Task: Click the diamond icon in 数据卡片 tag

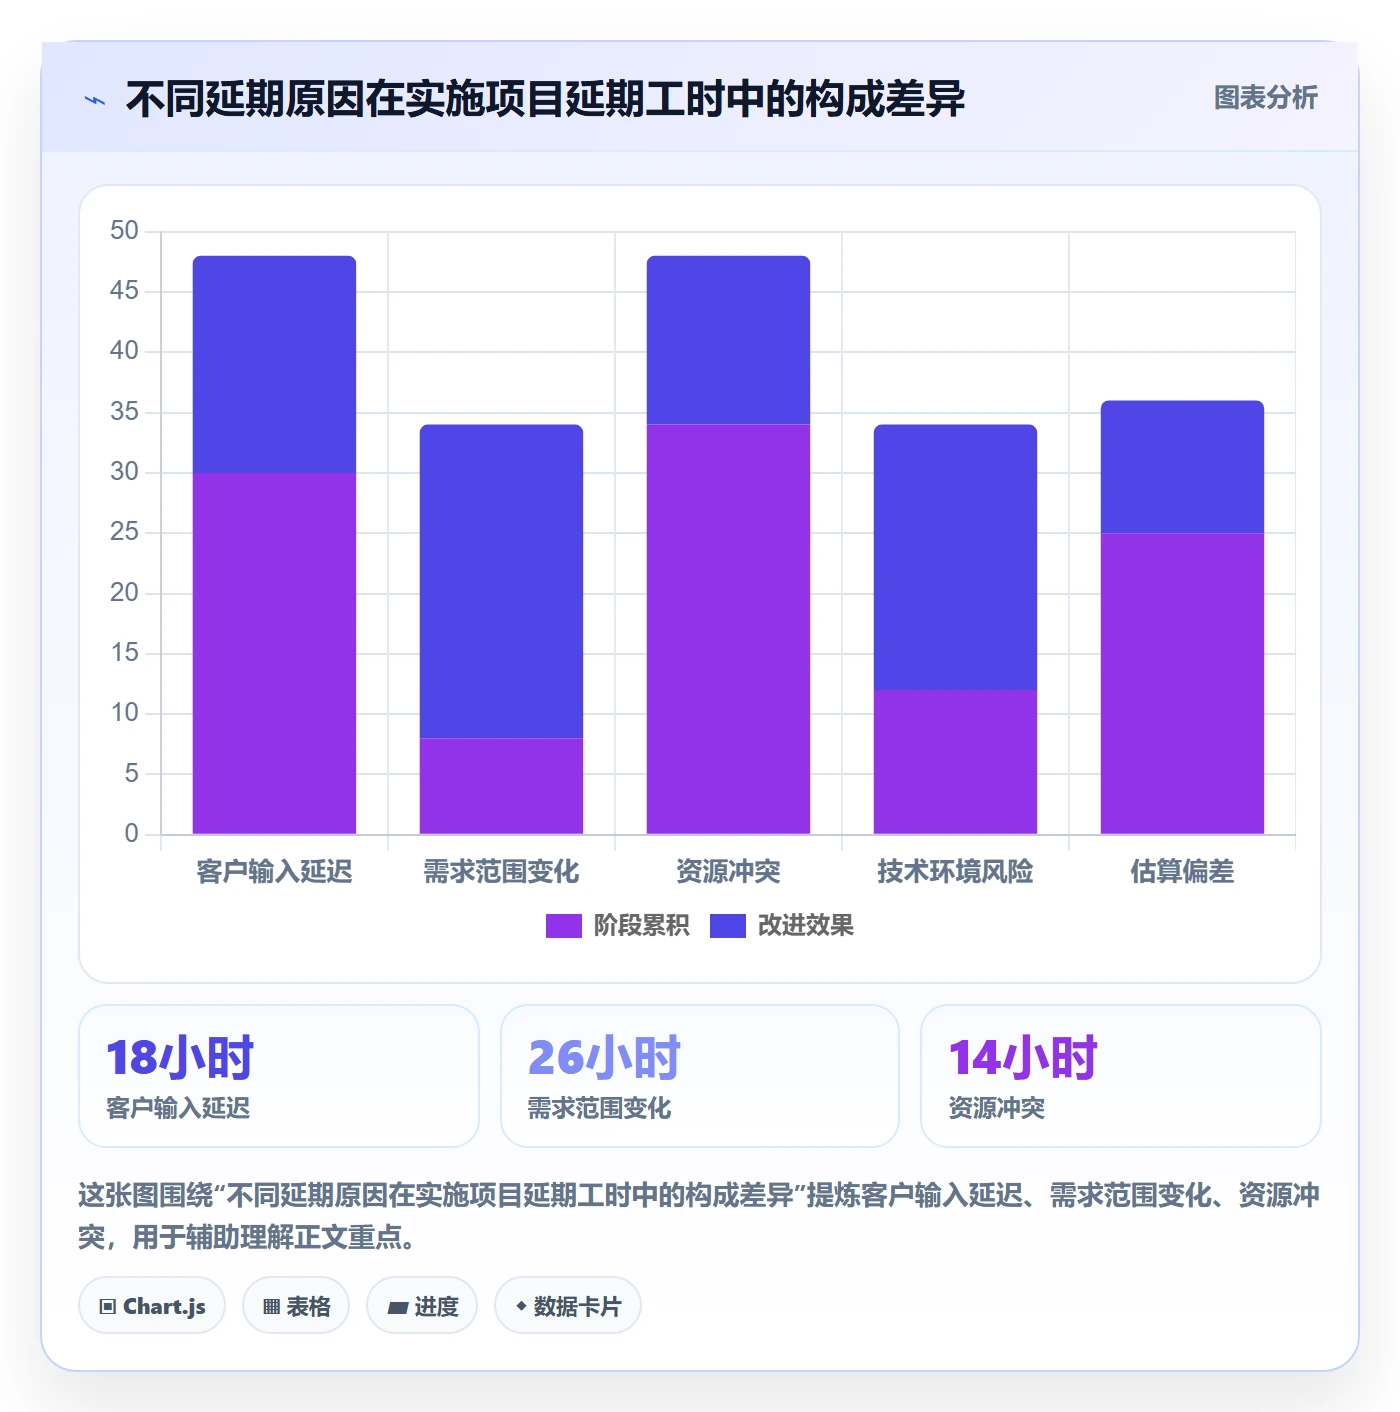Action: [521, 1306]
